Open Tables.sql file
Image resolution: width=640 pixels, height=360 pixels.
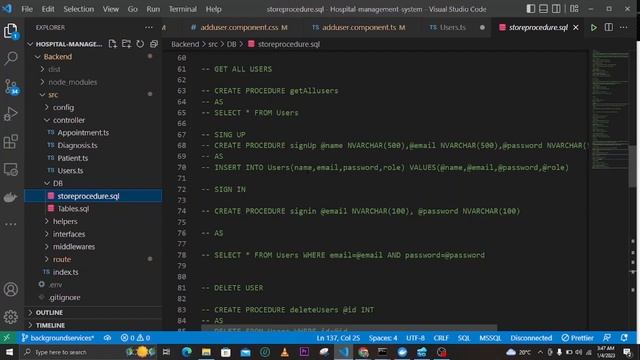point(73,209)
